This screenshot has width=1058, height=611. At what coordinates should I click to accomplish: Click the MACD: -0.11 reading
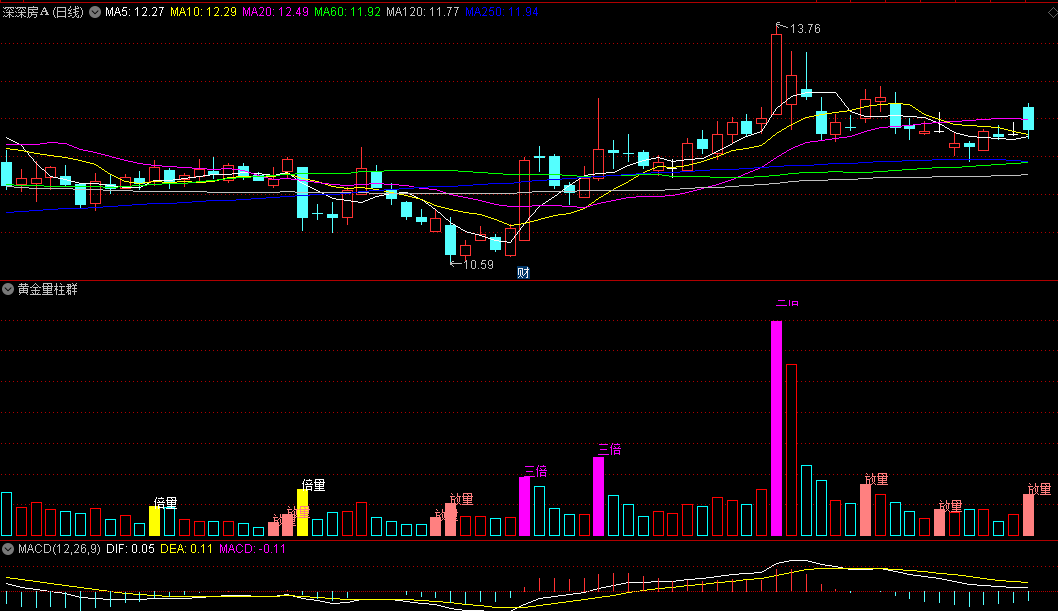pos(252,549)
